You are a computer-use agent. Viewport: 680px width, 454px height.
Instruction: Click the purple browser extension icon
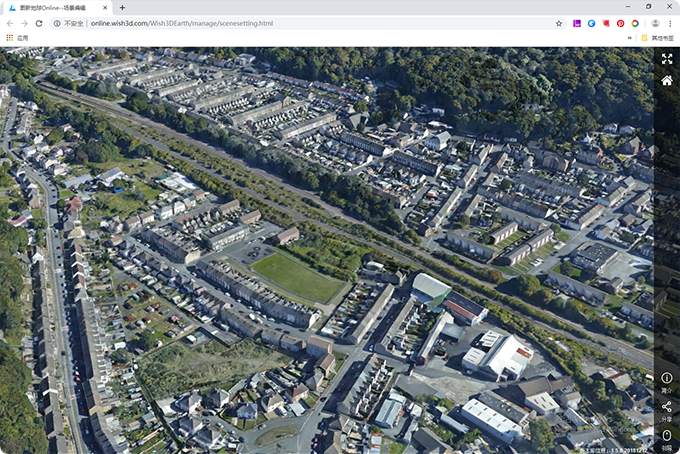click(577, 23)
